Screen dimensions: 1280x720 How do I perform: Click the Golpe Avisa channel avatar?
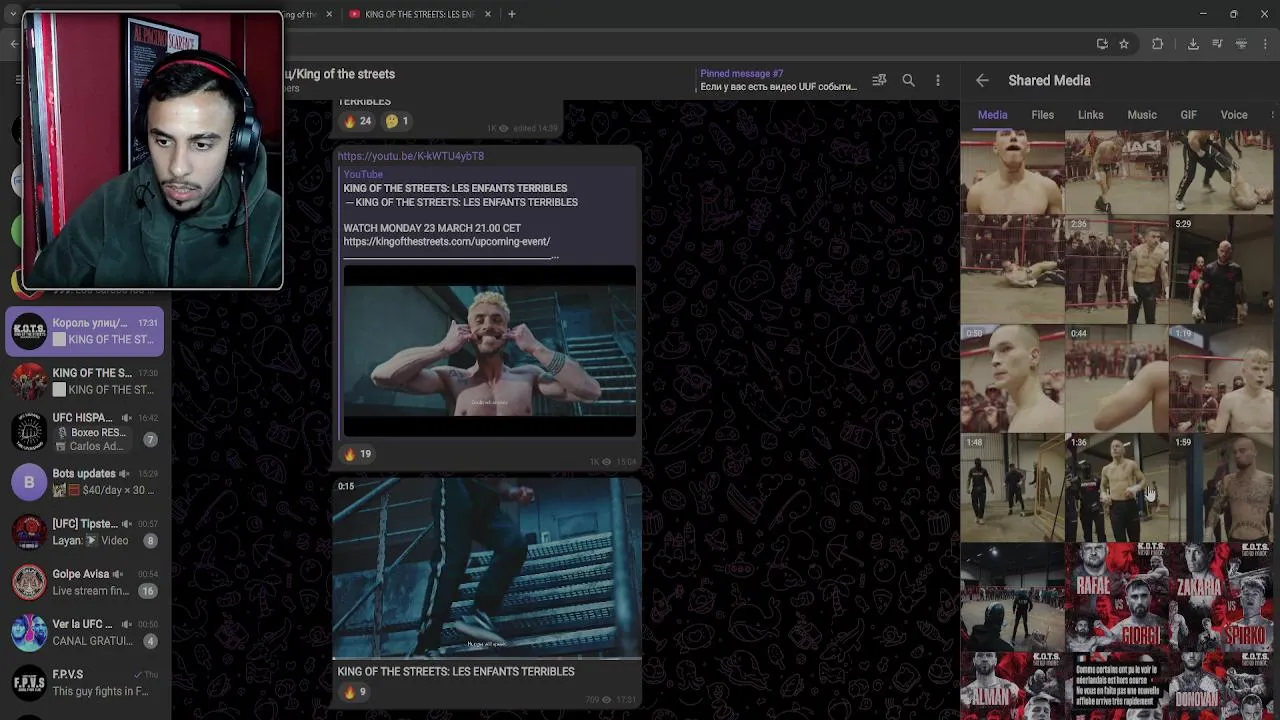coord(29,582)
